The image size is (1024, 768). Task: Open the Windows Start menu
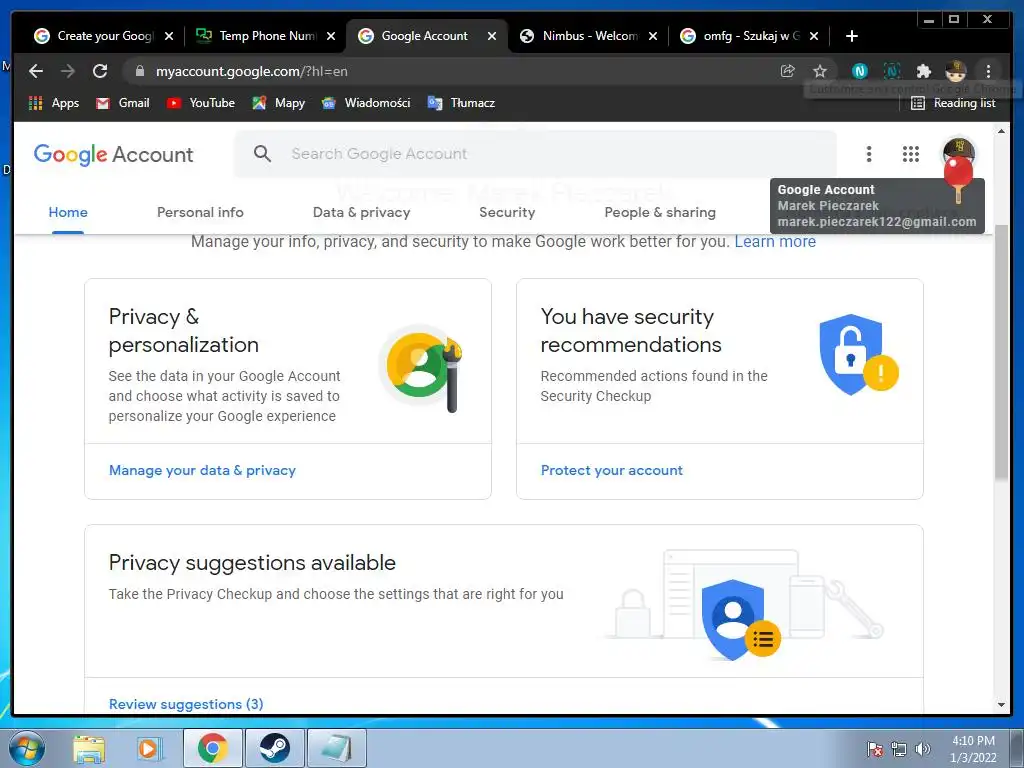27,748
